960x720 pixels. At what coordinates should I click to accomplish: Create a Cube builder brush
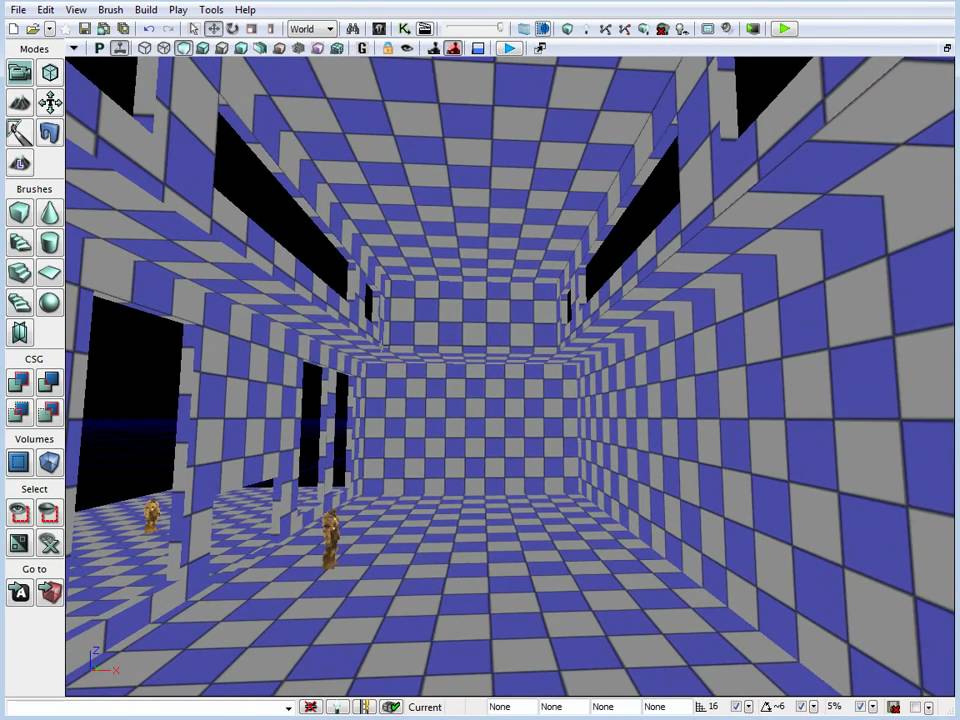[x=20, y=213]
